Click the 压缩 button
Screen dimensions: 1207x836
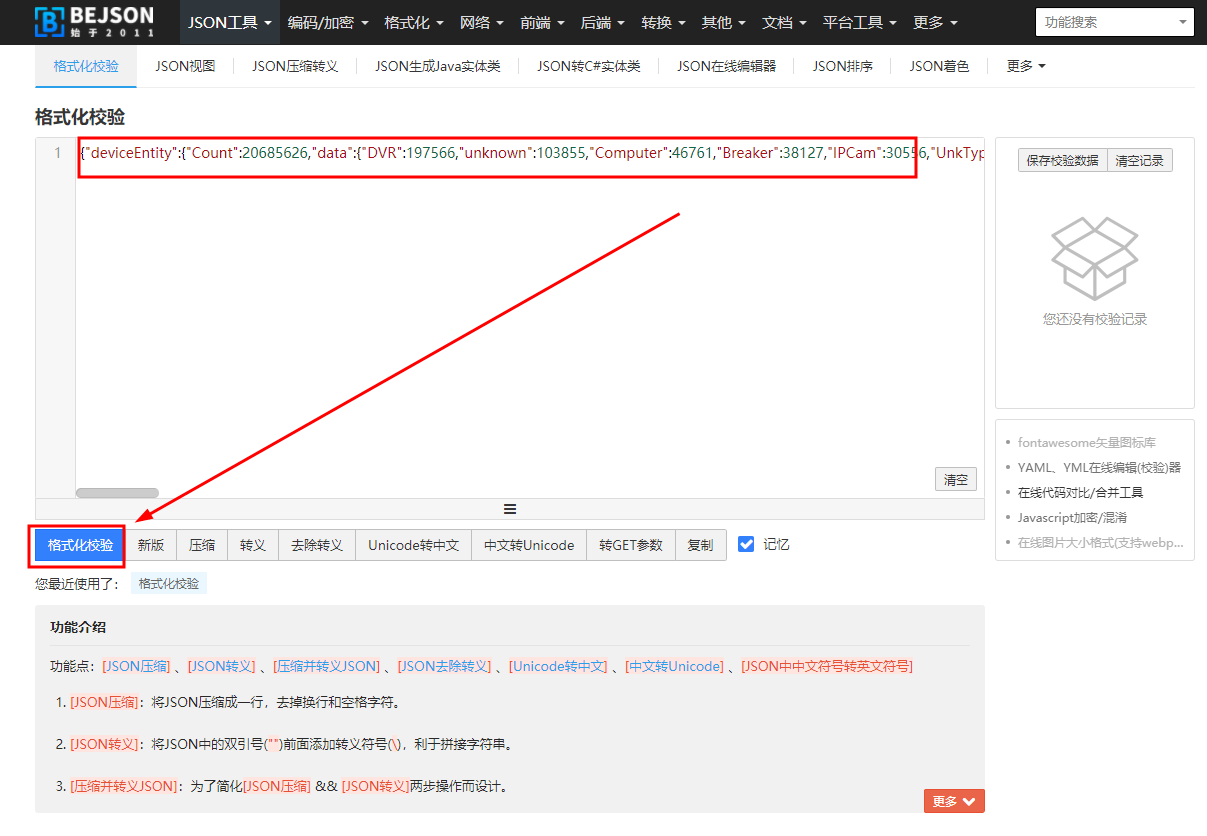point(202,545)
